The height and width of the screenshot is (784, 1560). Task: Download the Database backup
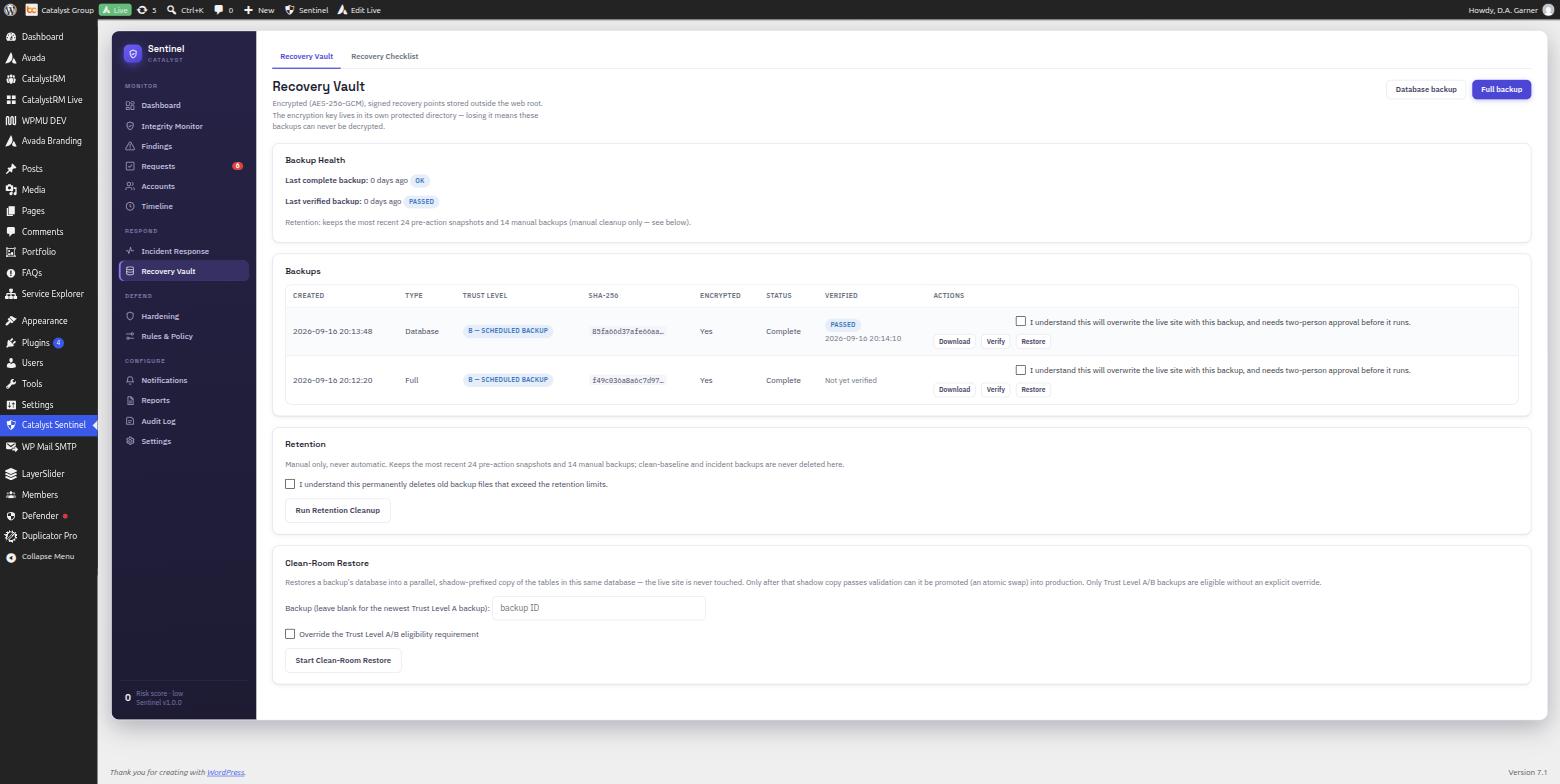tap(954, 341)
